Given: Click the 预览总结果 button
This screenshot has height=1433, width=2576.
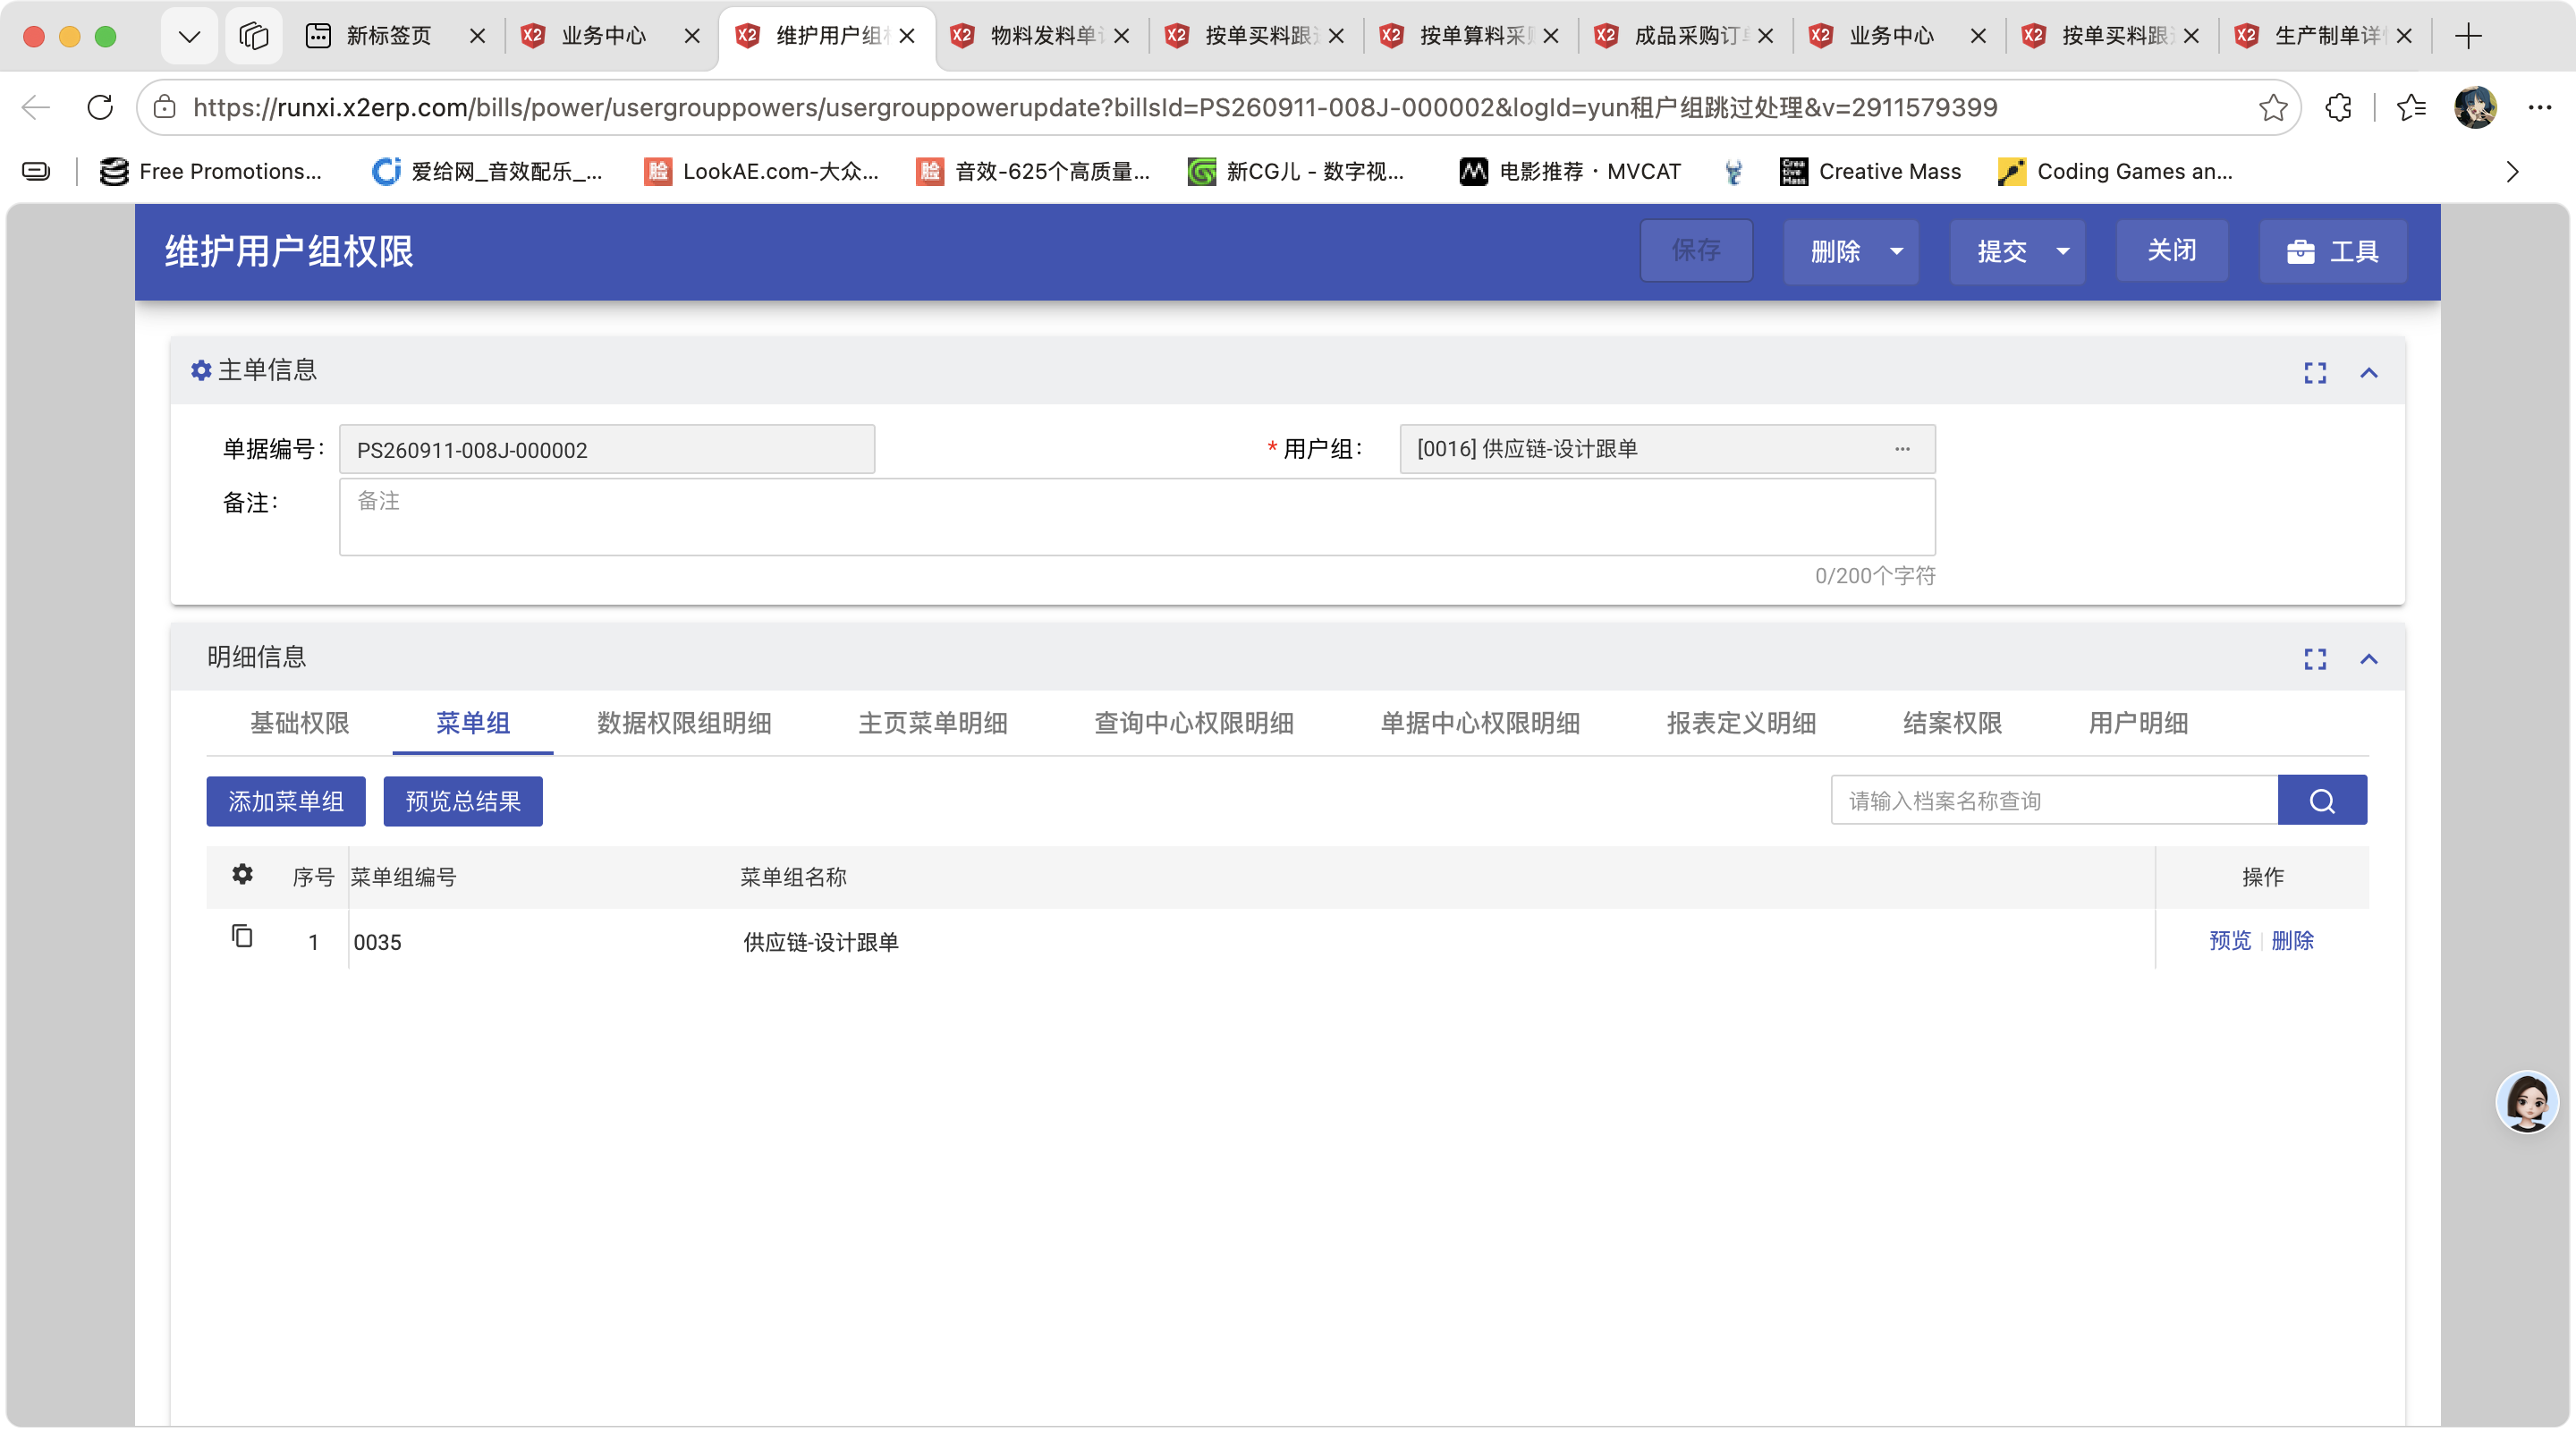Looking at the screenshot, I should click(463, 801).
